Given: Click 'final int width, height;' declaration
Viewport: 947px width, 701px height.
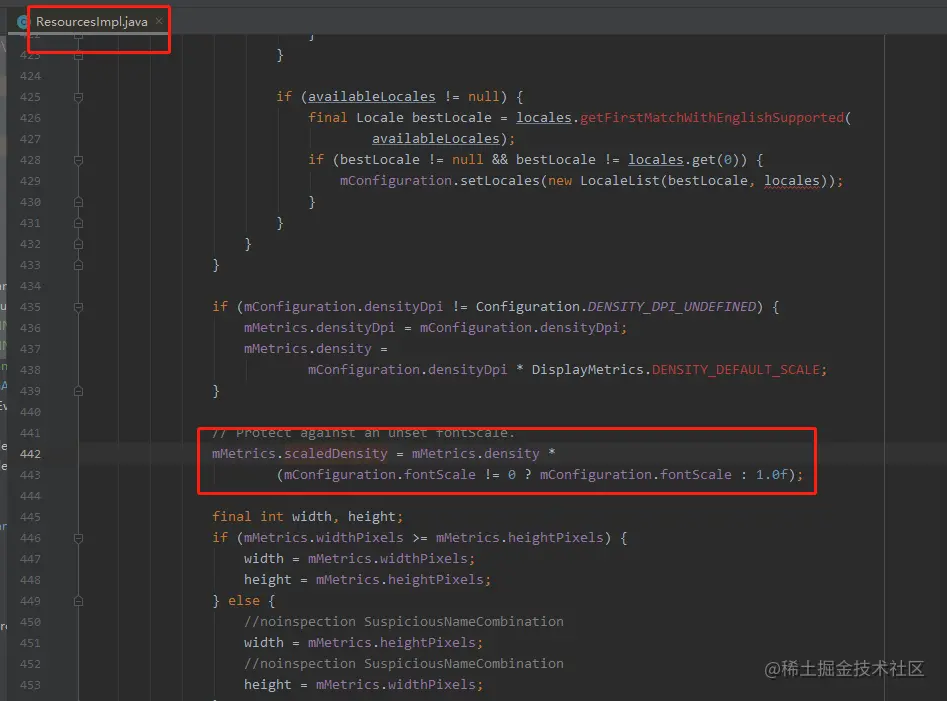Looking at the screenshot, I should coord(307,516).
